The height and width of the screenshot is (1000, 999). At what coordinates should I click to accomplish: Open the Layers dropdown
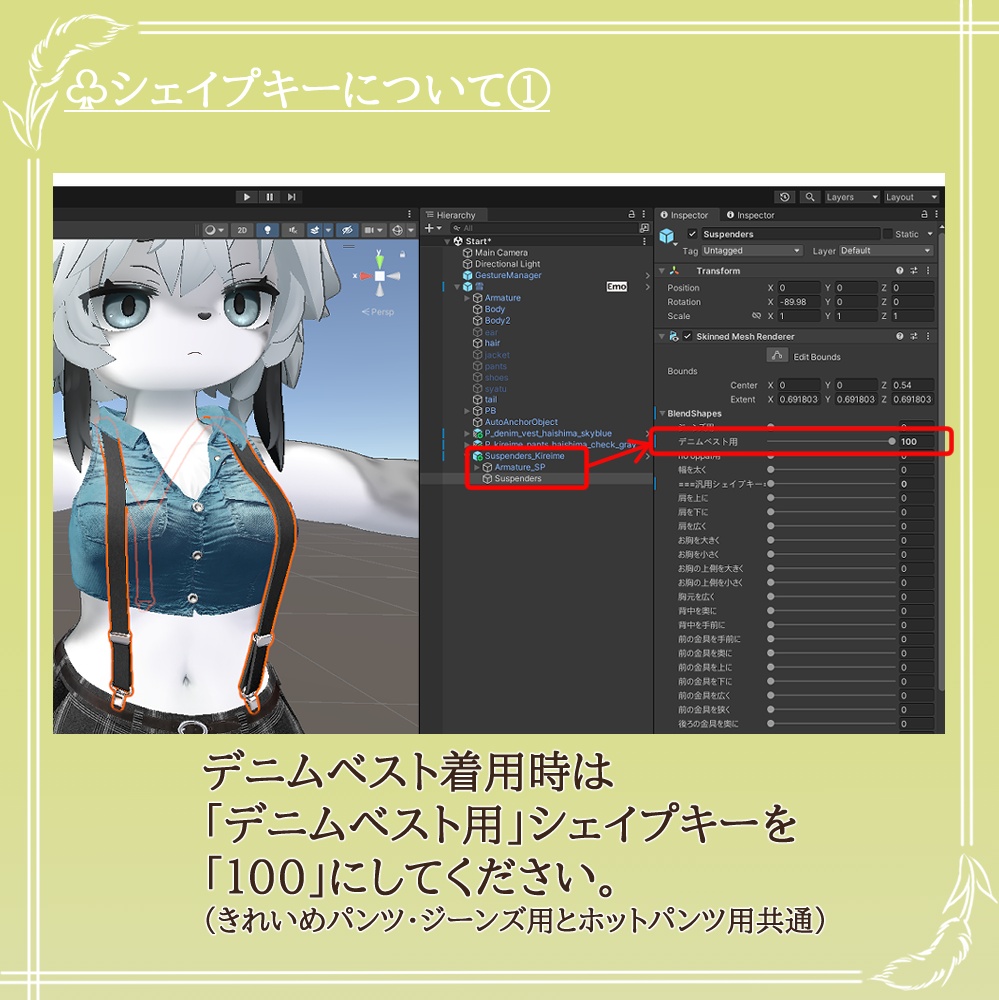[852, 197]
